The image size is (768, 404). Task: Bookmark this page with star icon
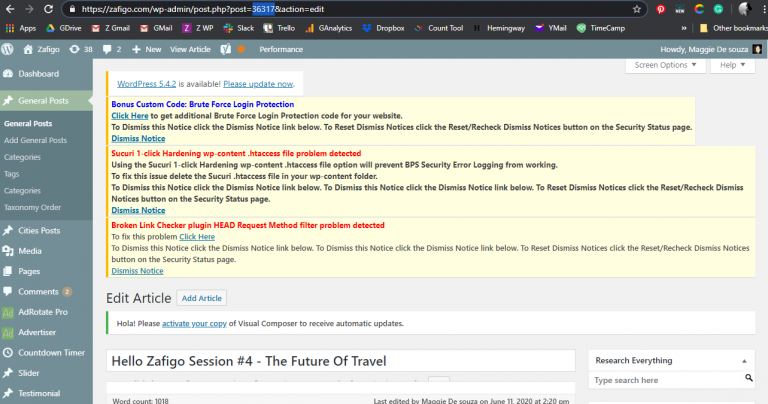pos(637,9)
